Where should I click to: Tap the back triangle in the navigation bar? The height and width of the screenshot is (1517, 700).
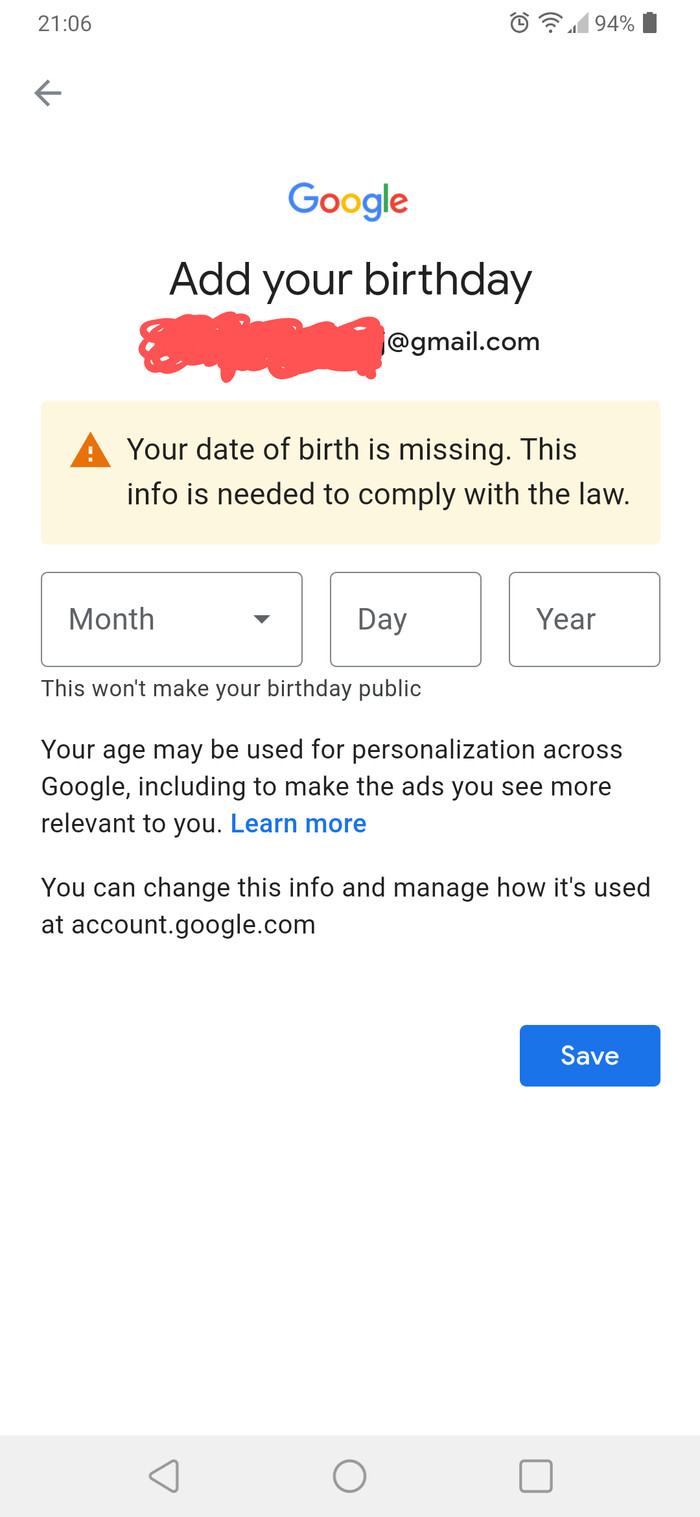[x=165, y=1475]
